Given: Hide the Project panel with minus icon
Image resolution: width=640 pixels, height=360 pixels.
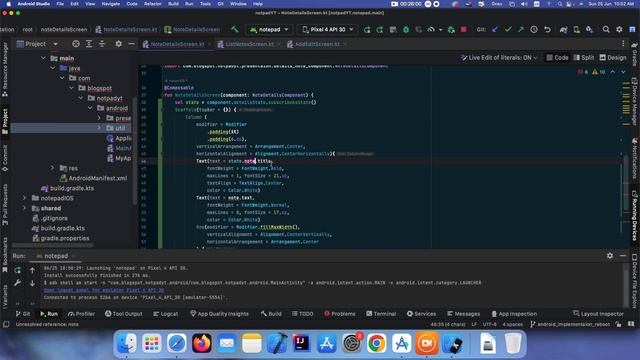Looking at the screenshot, I should point(131,44).
